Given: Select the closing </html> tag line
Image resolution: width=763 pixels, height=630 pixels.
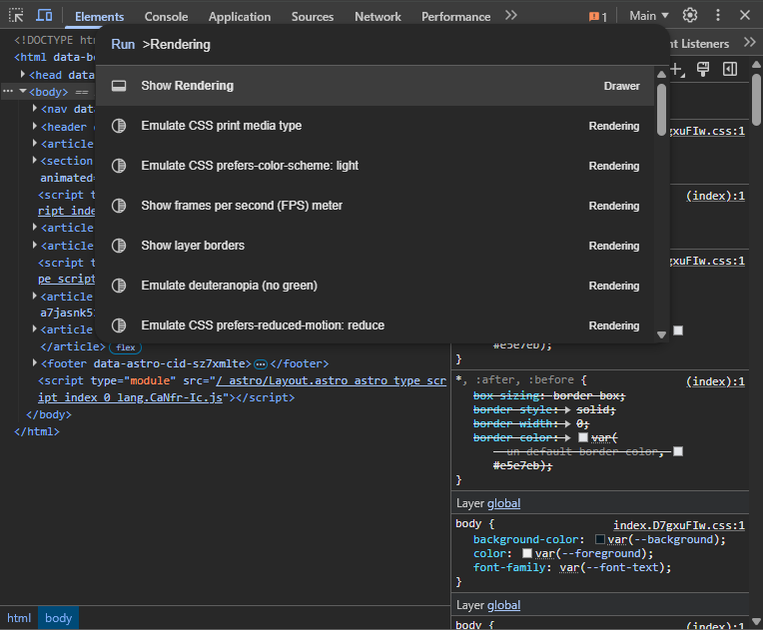Looking at the screenshot, I should (36, 432).
